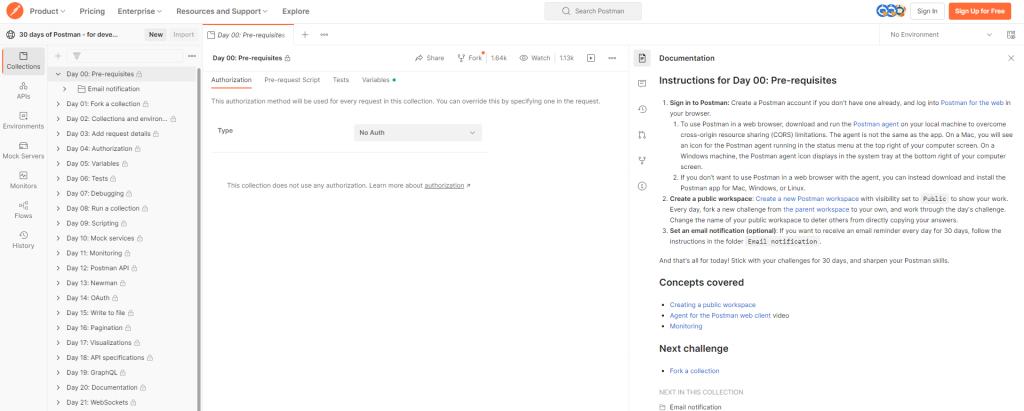
Task: Click the Share icon button
Action: point(430,58)
